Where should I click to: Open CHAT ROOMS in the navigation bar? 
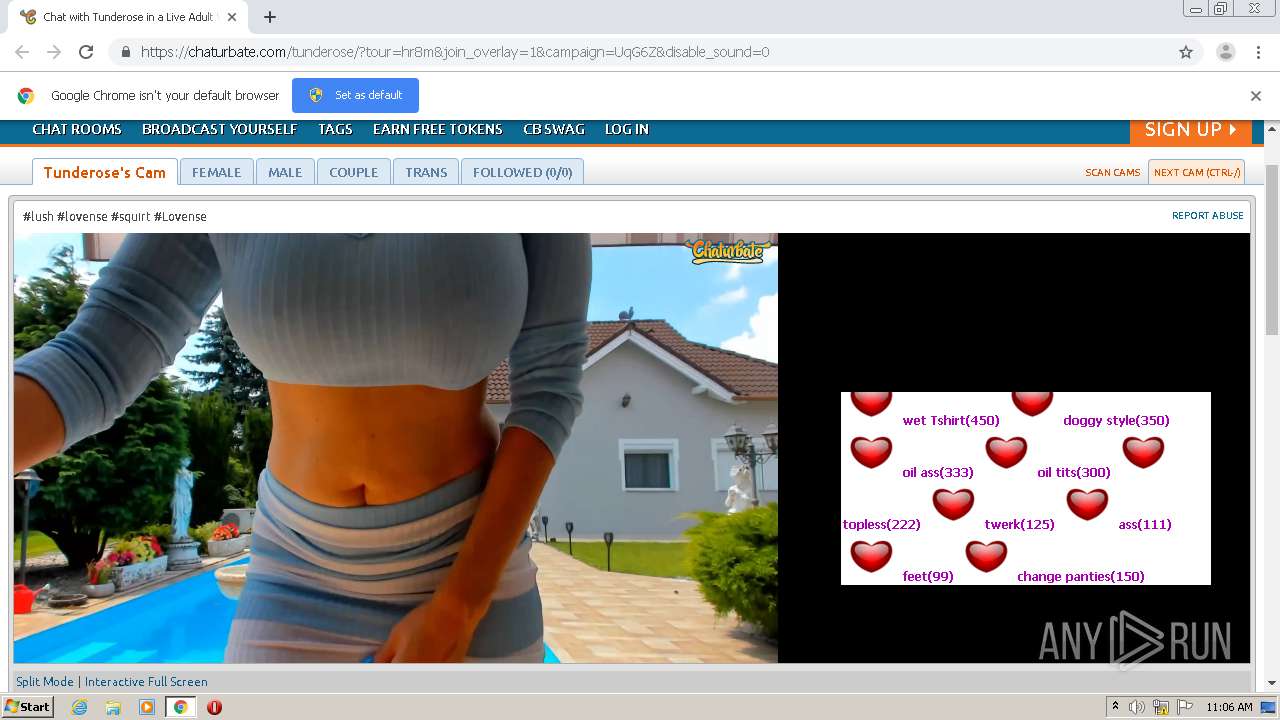[77, 129]
